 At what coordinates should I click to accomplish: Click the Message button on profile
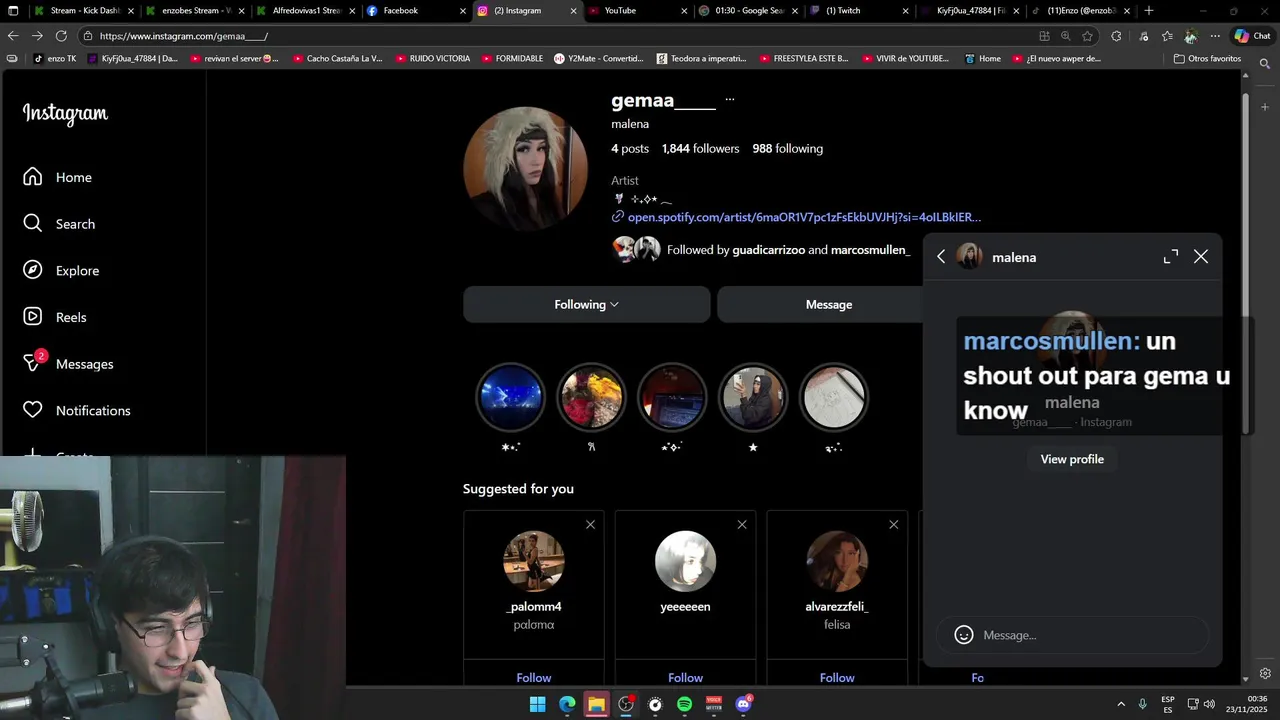coord(829,304)
